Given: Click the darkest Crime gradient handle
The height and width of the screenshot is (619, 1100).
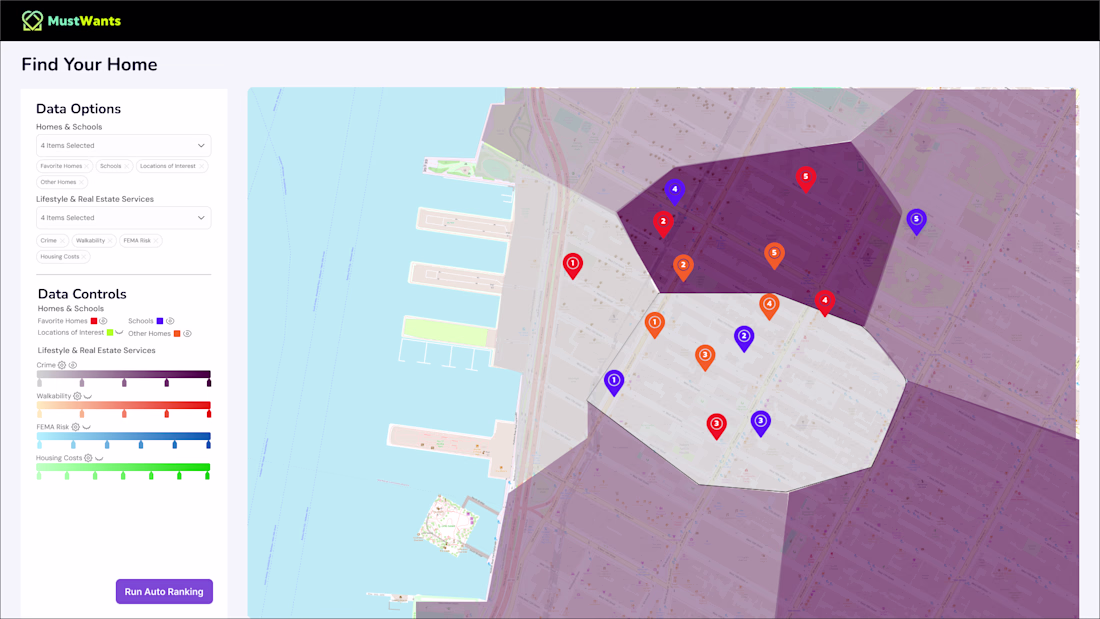Looking at the screenshot, I should tap(208, 382).
